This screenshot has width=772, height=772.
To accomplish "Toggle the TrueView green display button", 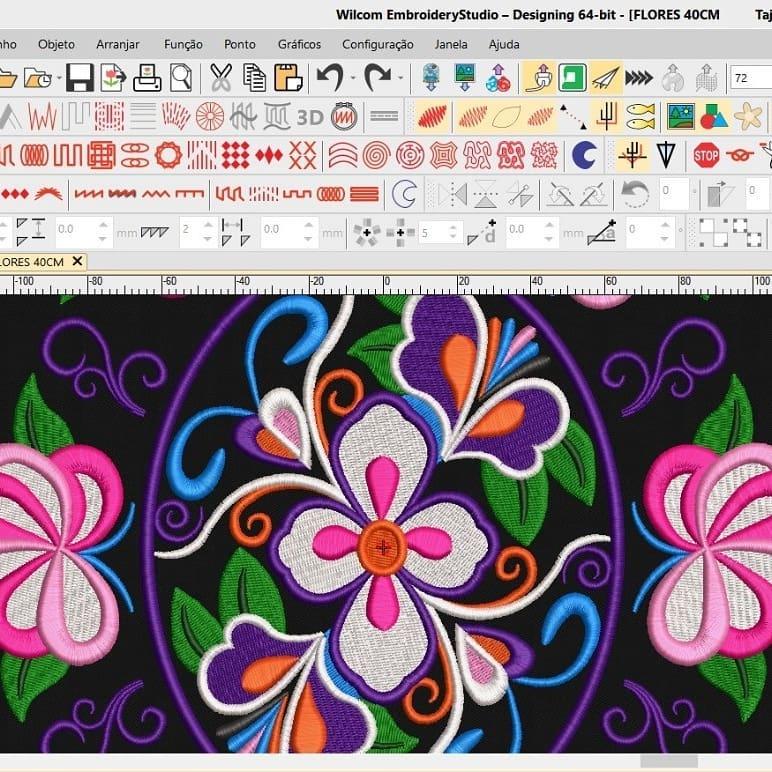I will pos(572,78).
